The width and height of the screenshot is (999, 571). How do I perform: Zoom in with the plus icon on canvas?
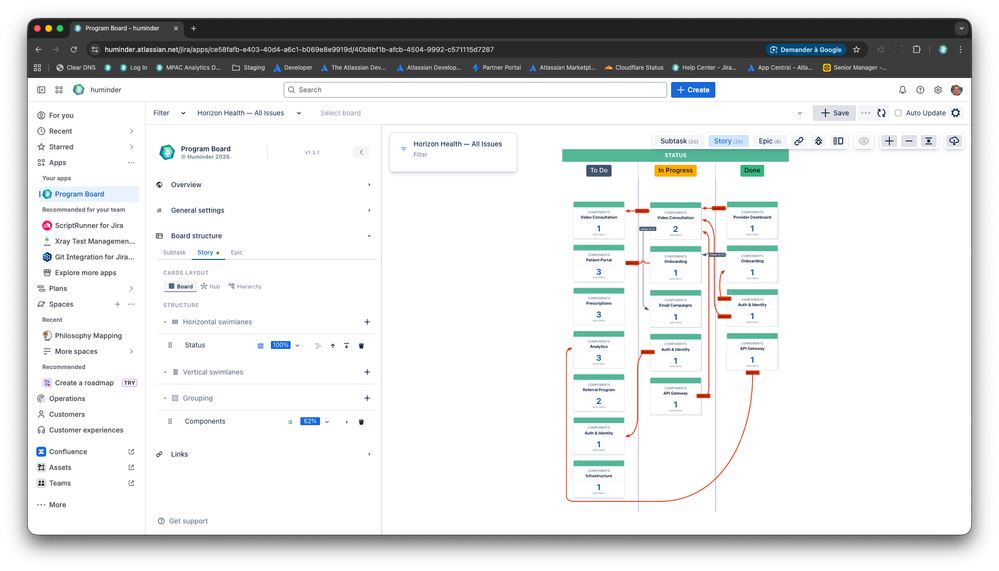tap(889, 141)
